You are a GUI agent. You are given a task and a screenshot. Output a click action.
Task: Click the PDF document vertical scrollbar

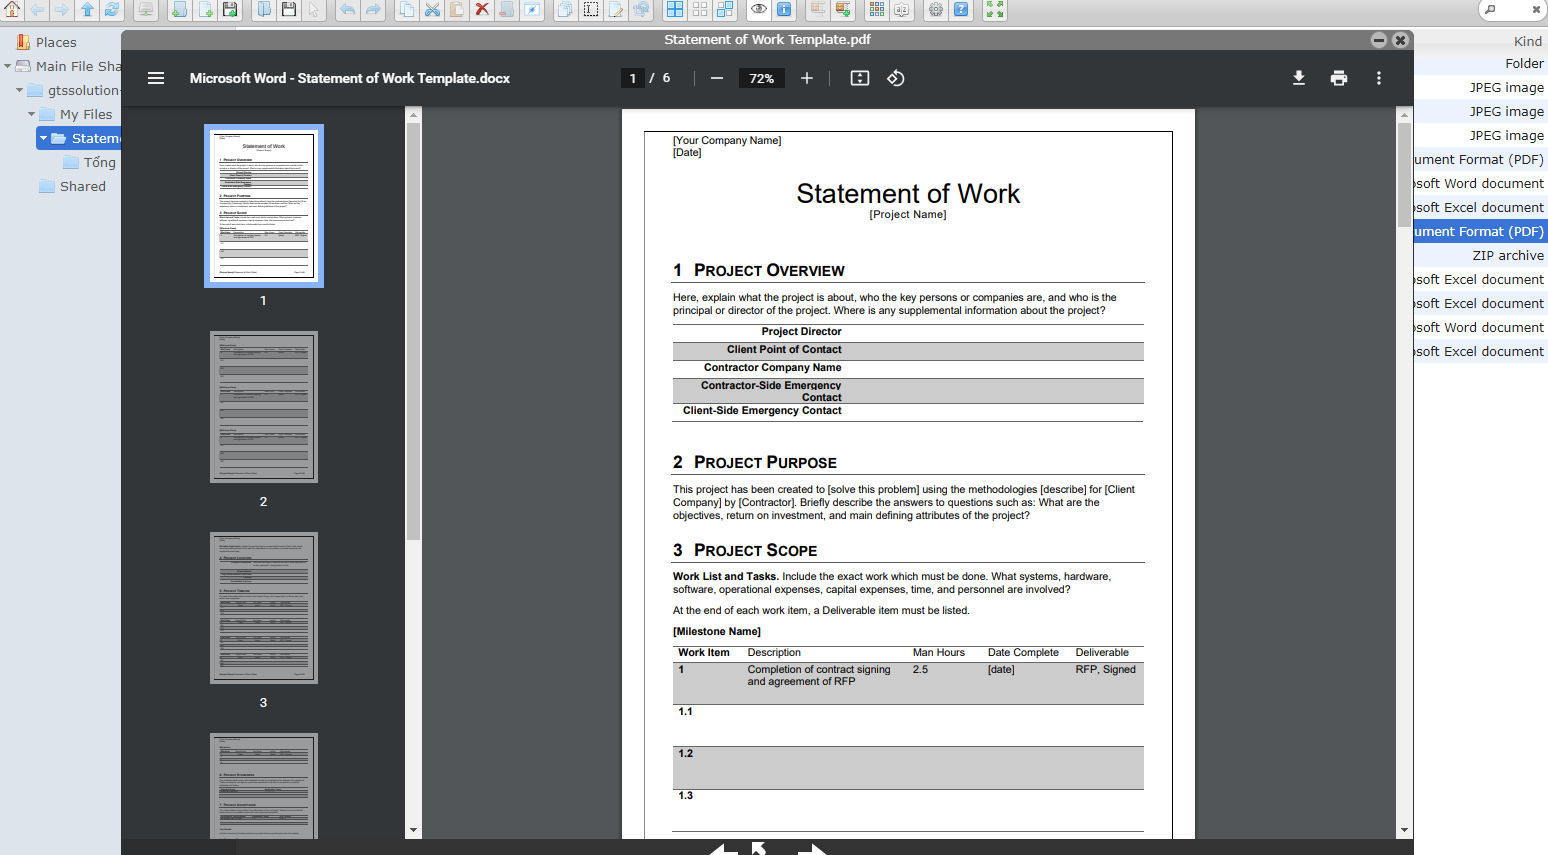point(1404,175)
